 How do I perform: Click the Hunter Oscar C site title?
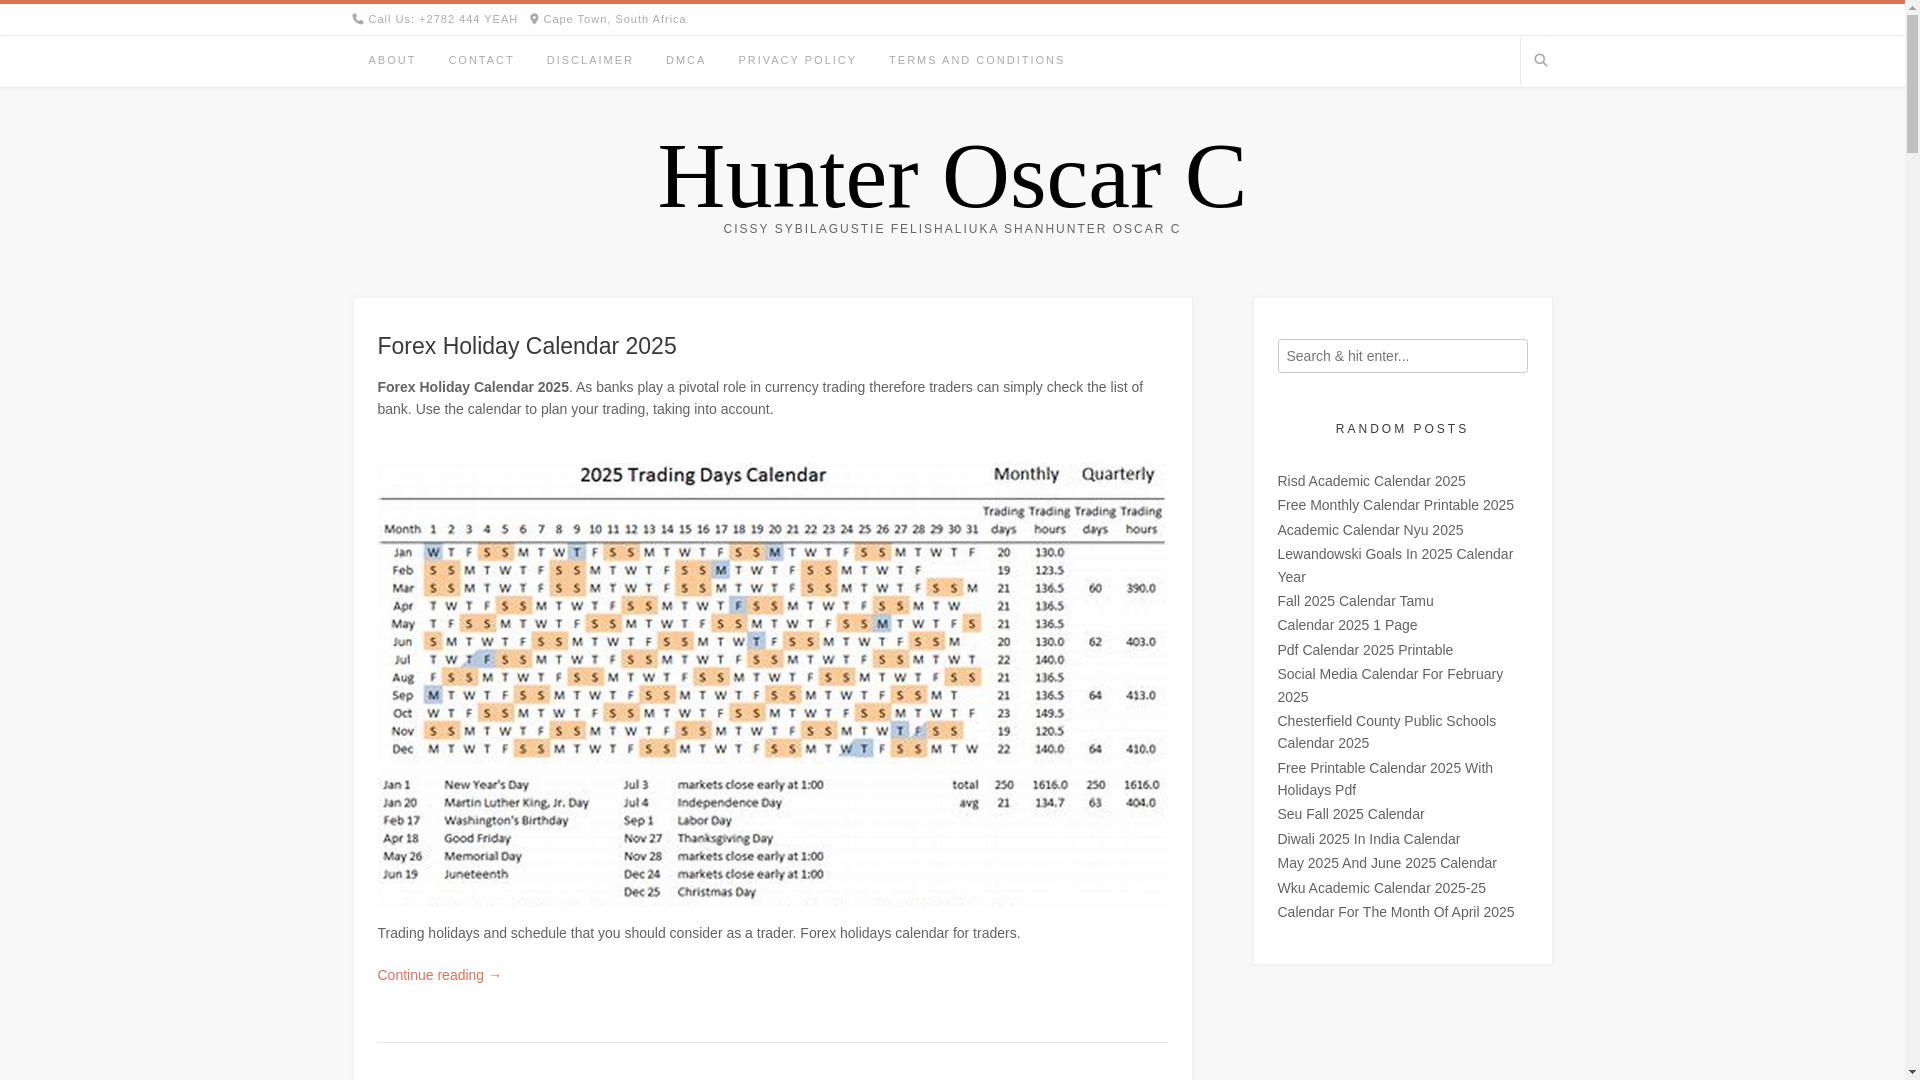point(952,176)
